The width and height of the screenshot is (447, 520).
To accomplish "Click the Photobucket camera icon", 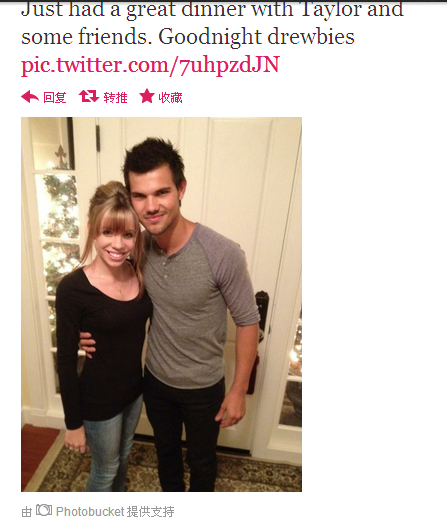I will [x=44, y=510].
